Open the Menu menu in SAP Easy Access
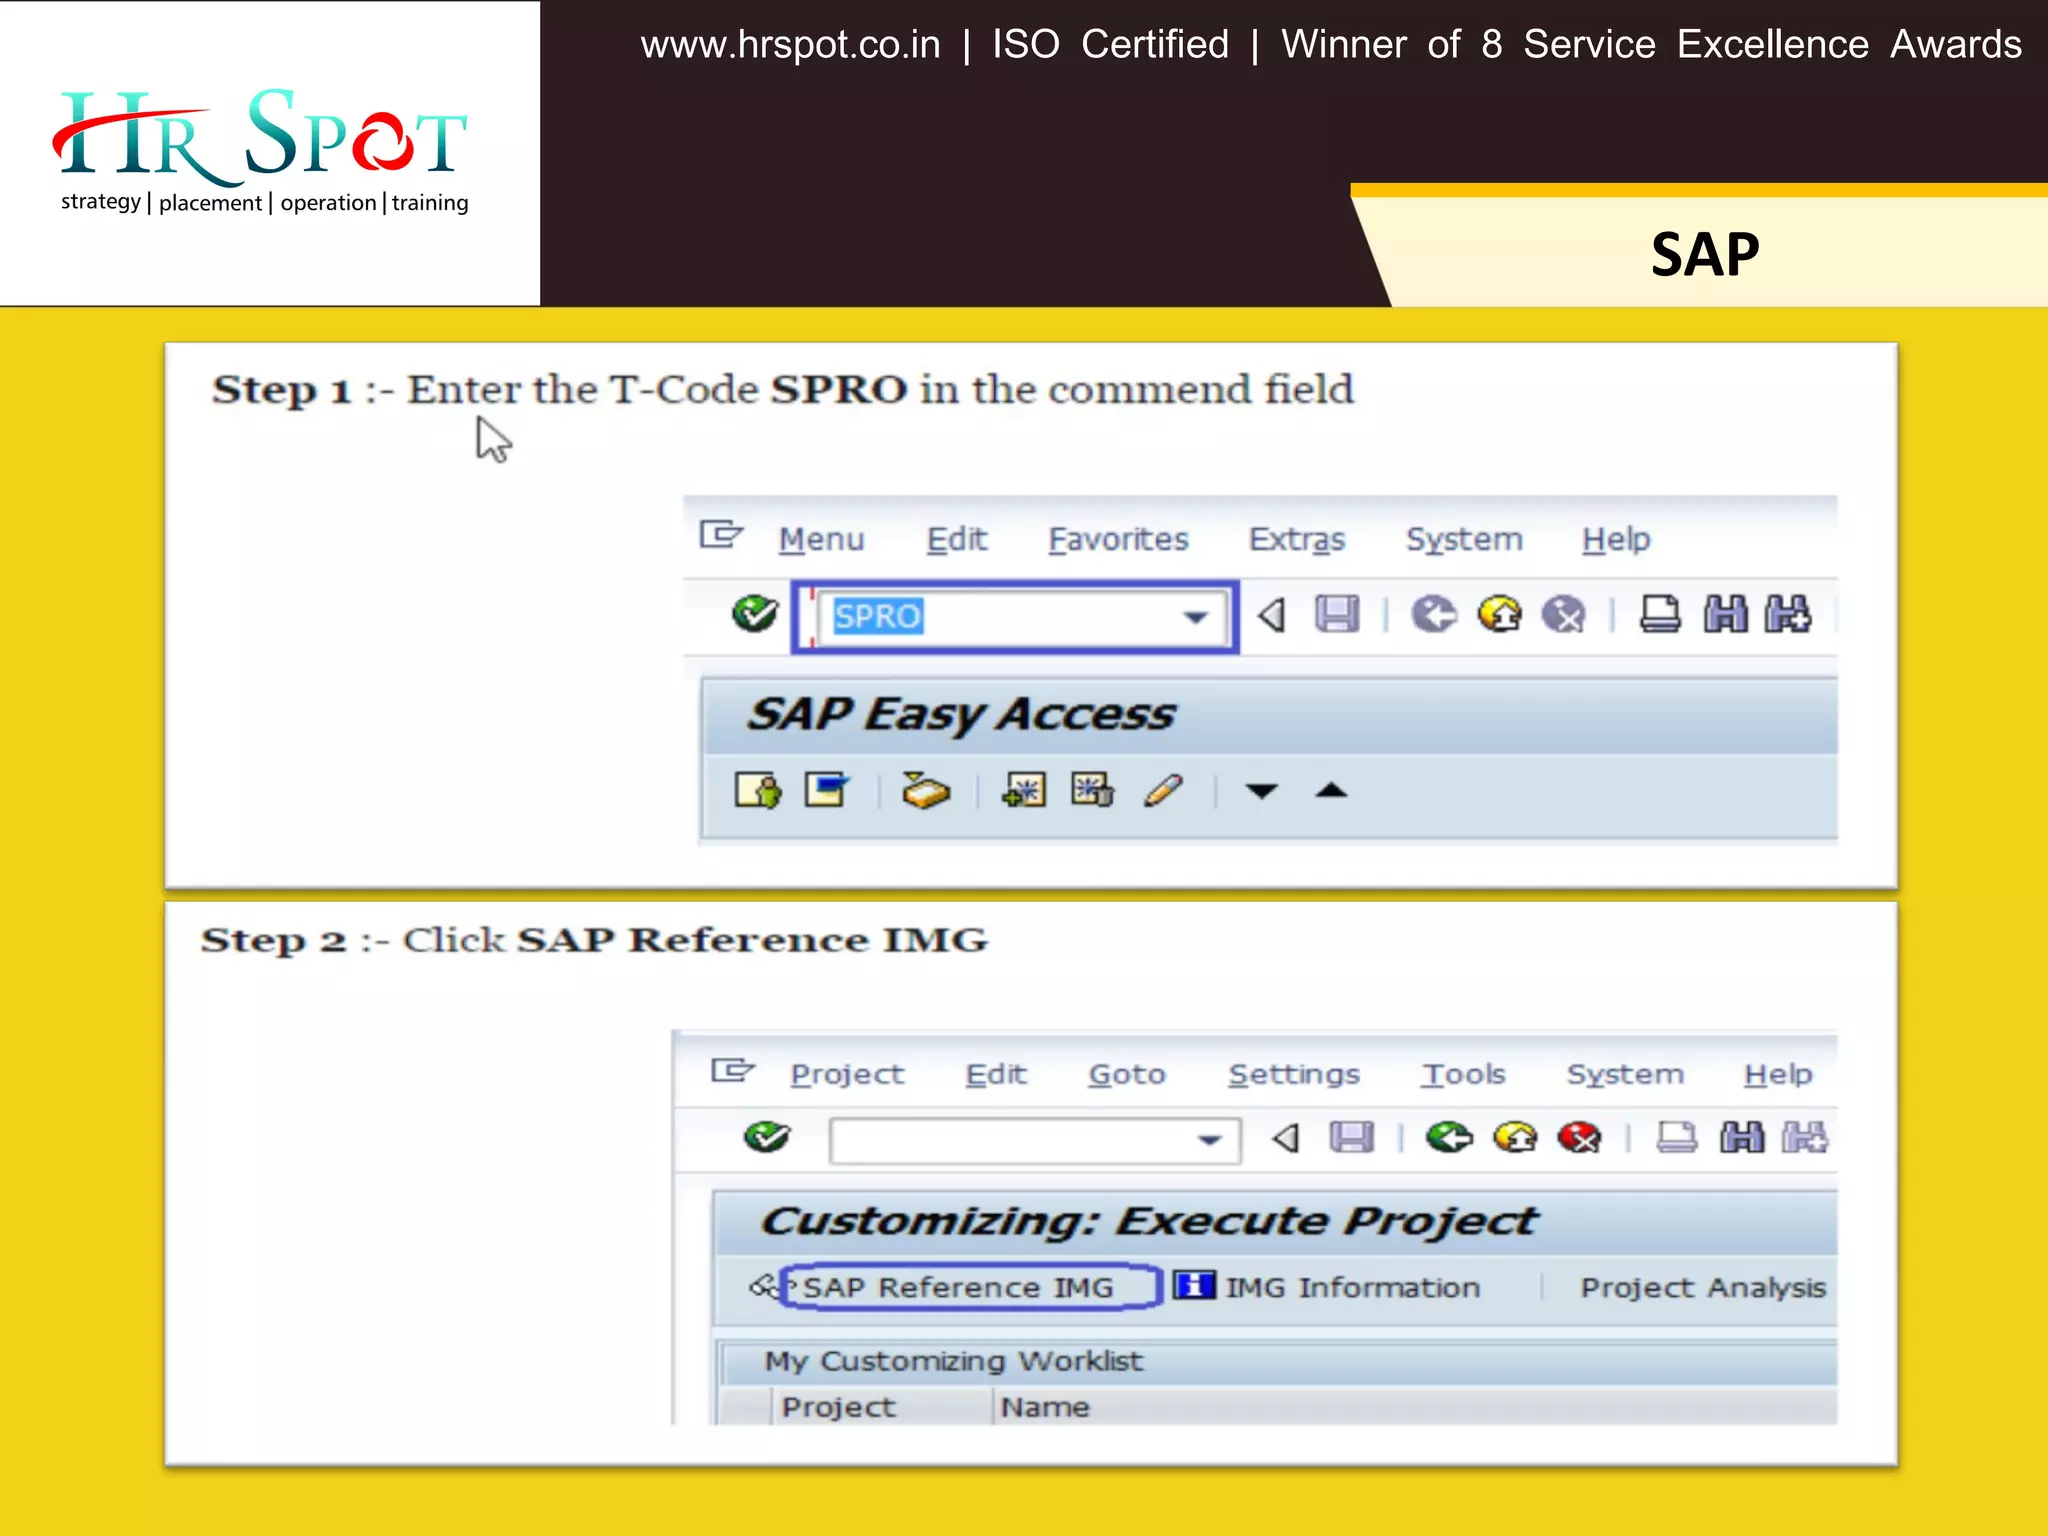Image resolution: width=2048 pixels, height=1536 pixels. (x=821, y=539)
